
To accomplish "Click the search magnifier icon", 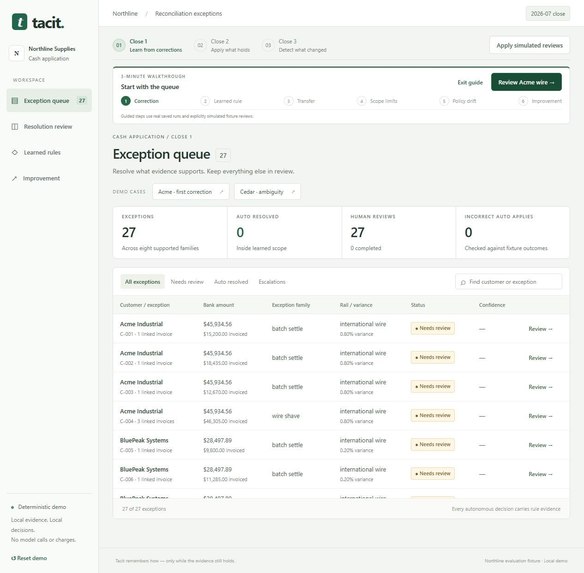I will (463, 282).
